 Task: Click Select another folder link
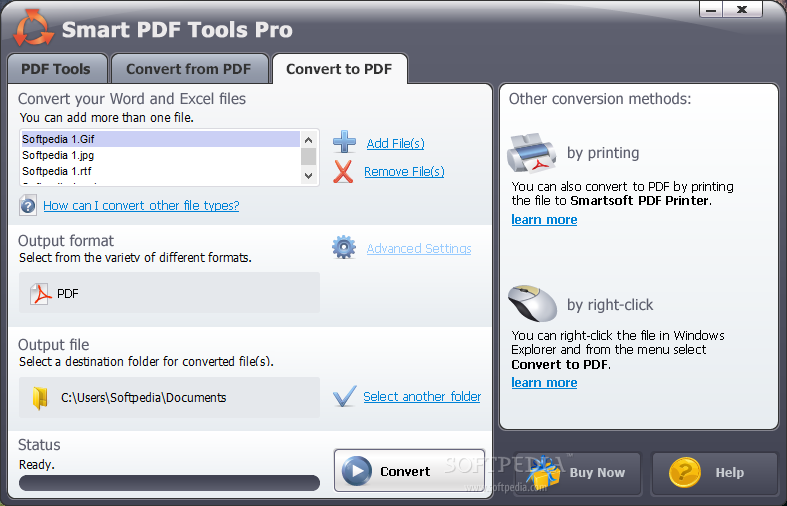point(422,397)
